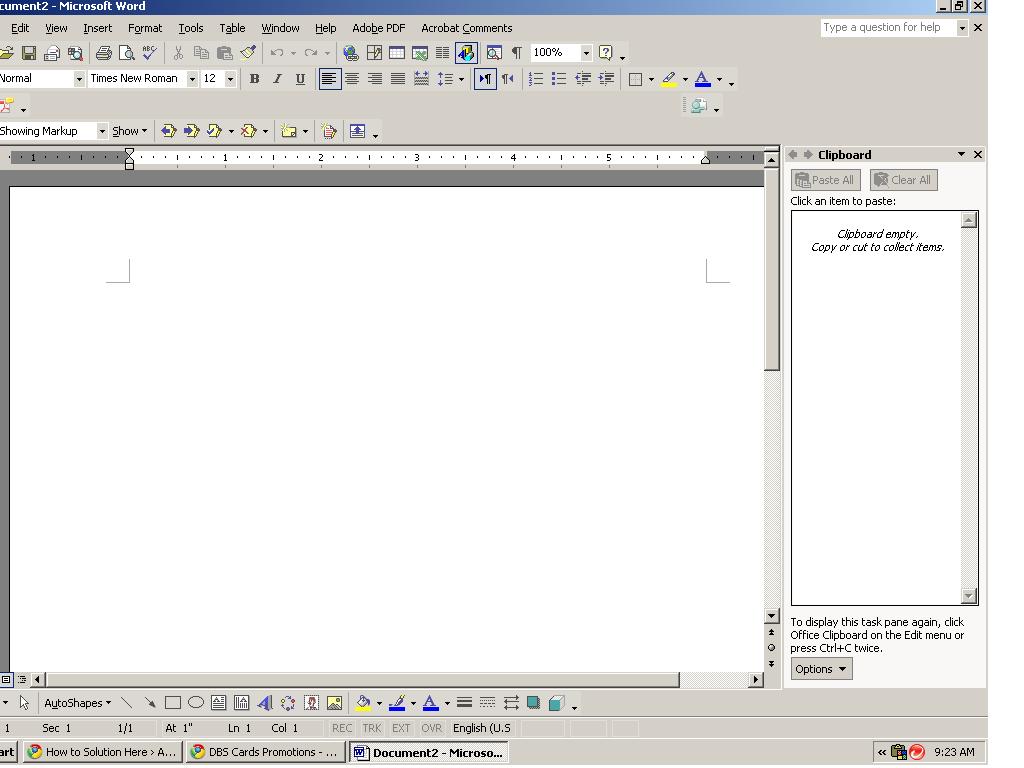Open the Style dropdown showing Normal

tap(79, 79)
